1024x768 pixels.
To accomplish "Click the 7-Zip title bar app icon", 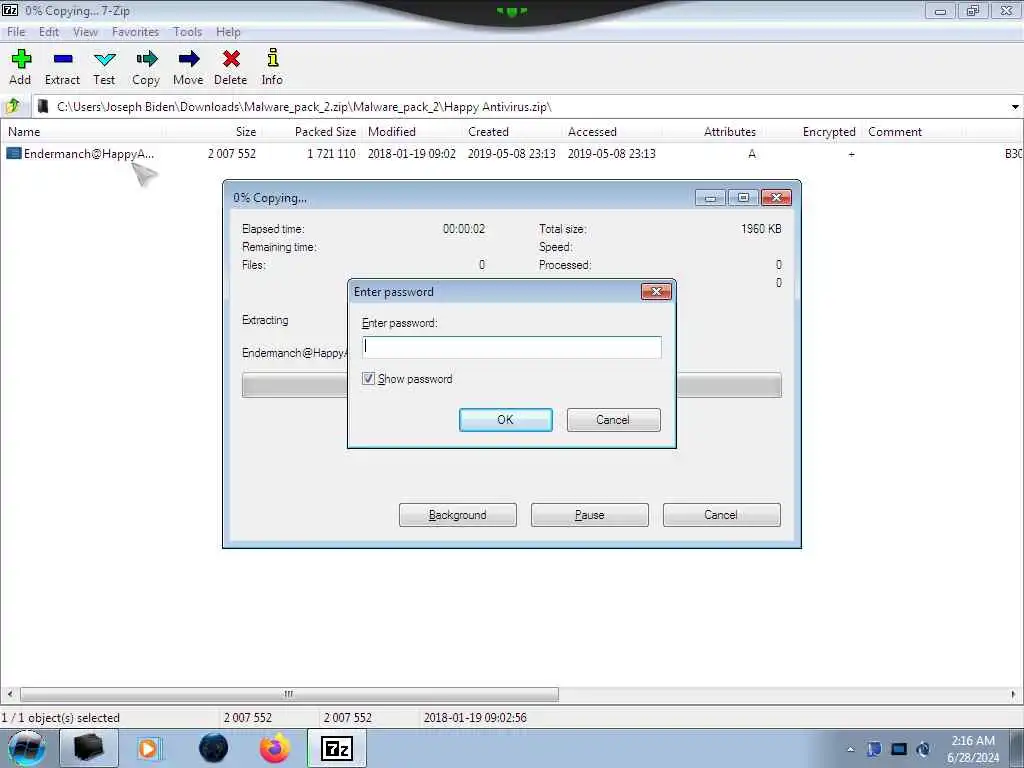I will [10, 10].
